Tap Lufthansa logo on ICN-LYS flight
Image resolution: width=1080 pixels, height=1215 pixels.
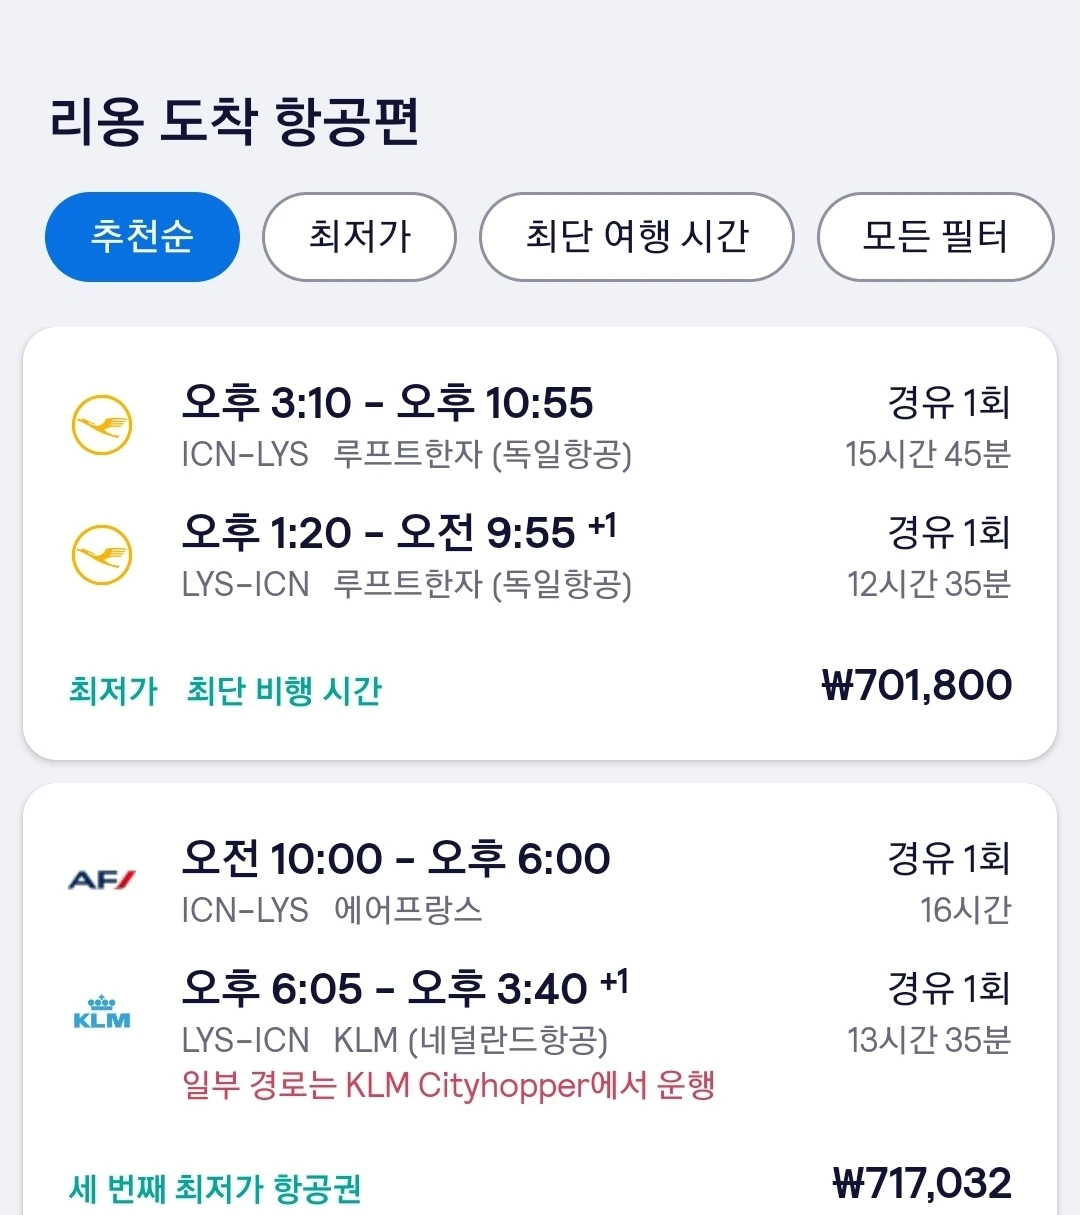tap(102, 426)
